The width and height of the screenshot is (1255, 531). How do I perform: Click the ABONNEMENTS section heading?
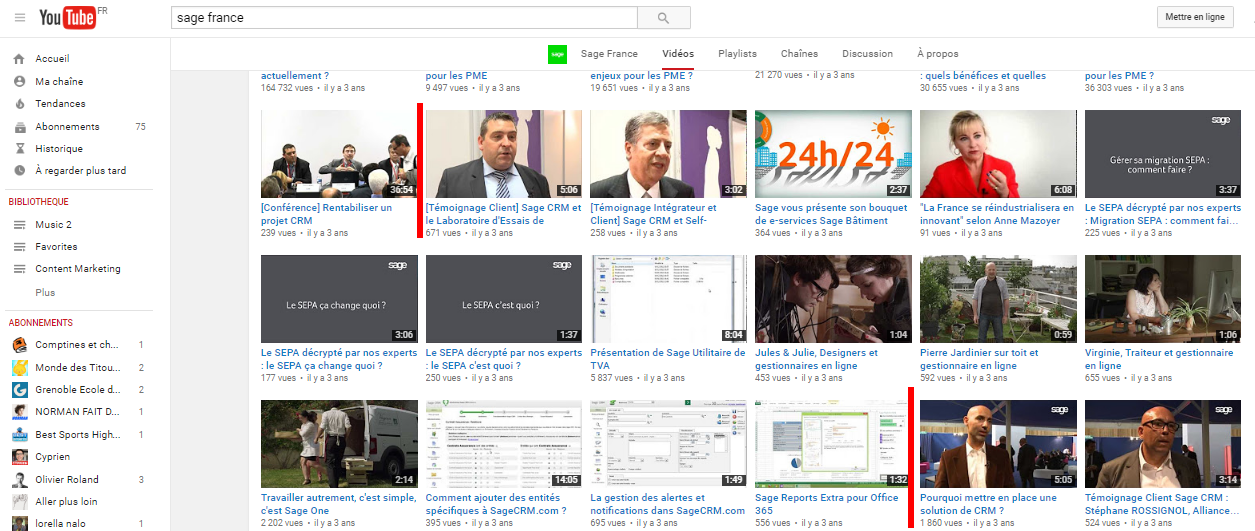tap(41, 323)
